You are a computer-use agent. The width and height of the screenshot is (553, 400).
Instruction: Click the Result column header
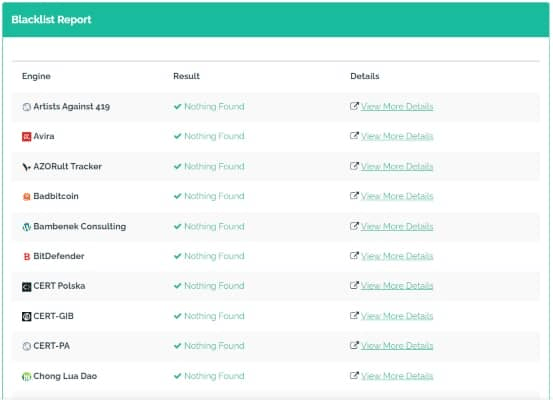point(186,76)
